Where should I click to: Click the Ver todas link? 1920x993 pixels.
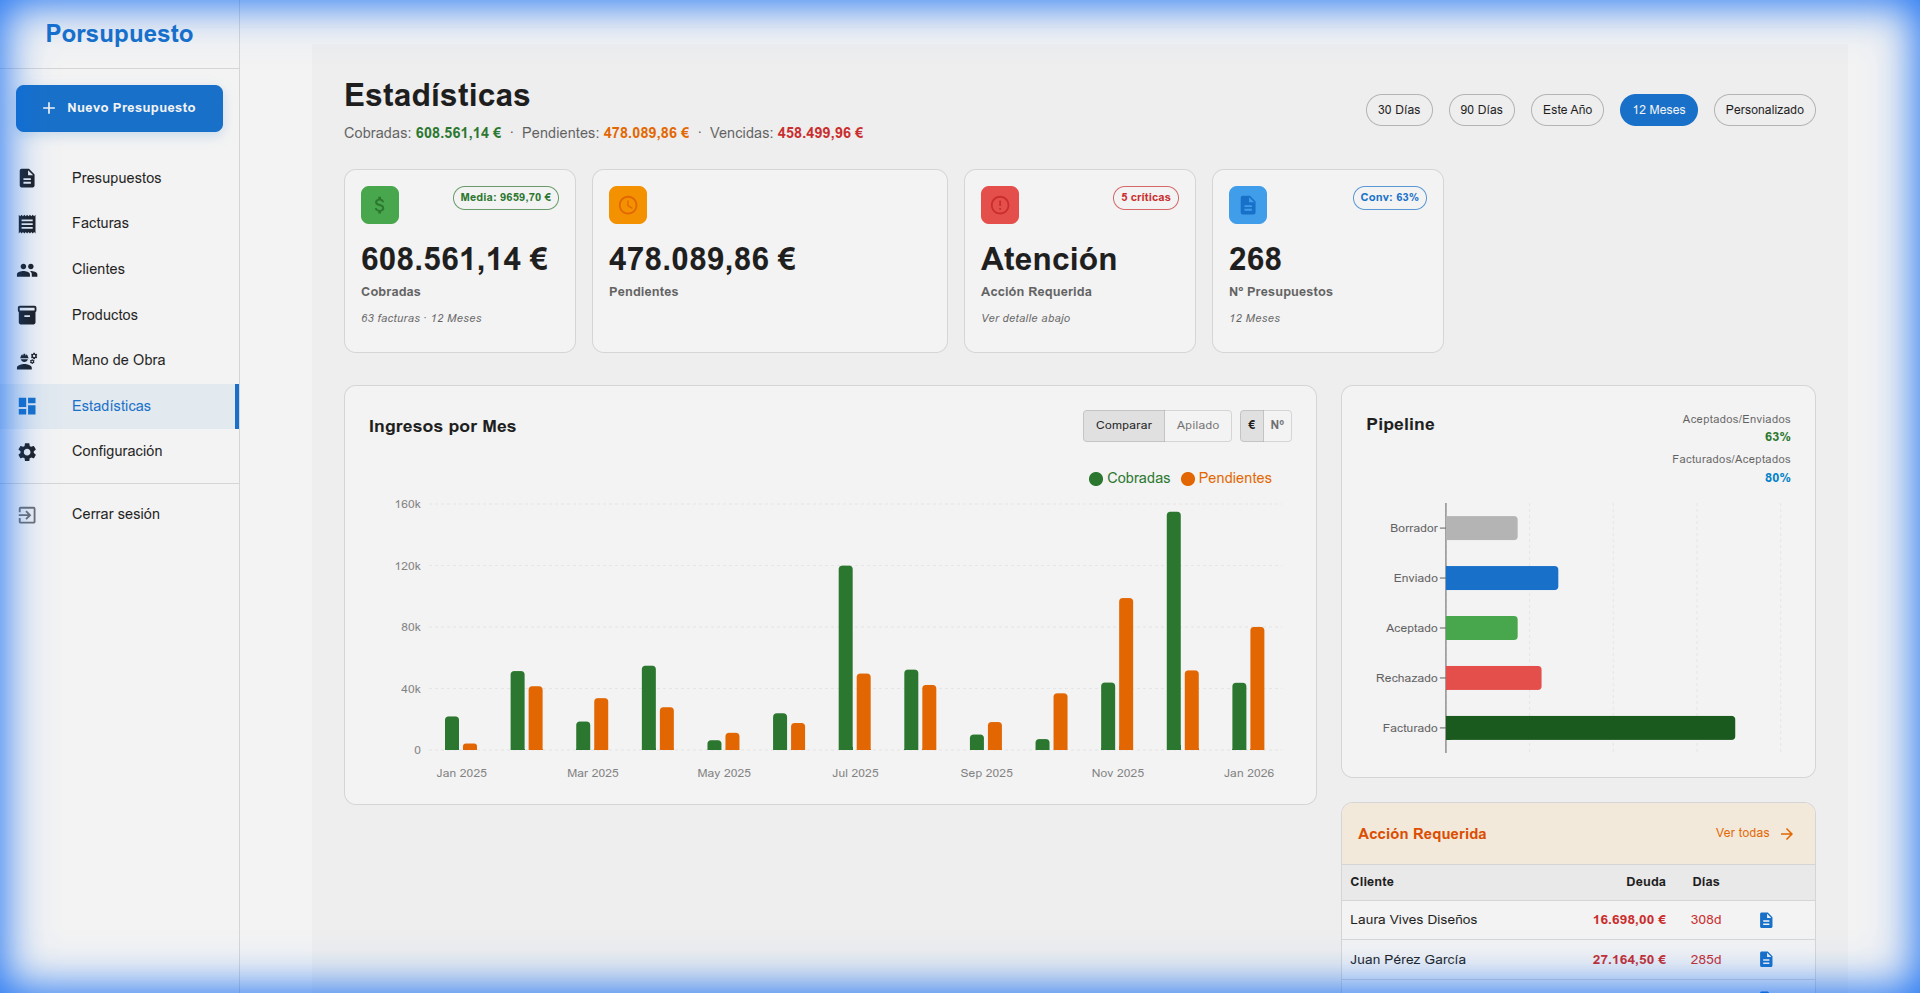pos(1753,834)
